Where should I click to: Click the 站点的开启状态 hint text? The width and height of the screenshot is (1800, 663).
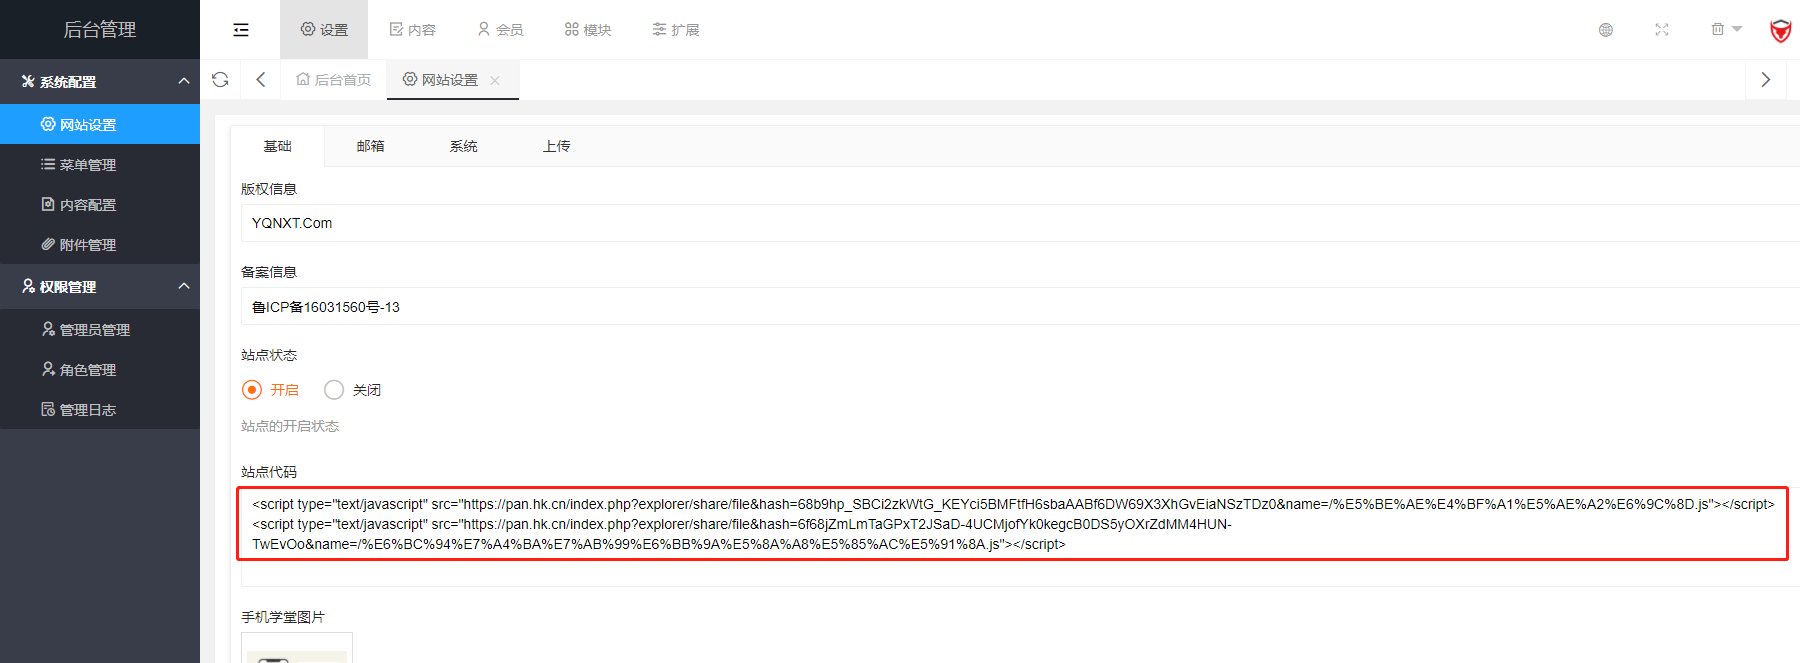click(290, 426)
